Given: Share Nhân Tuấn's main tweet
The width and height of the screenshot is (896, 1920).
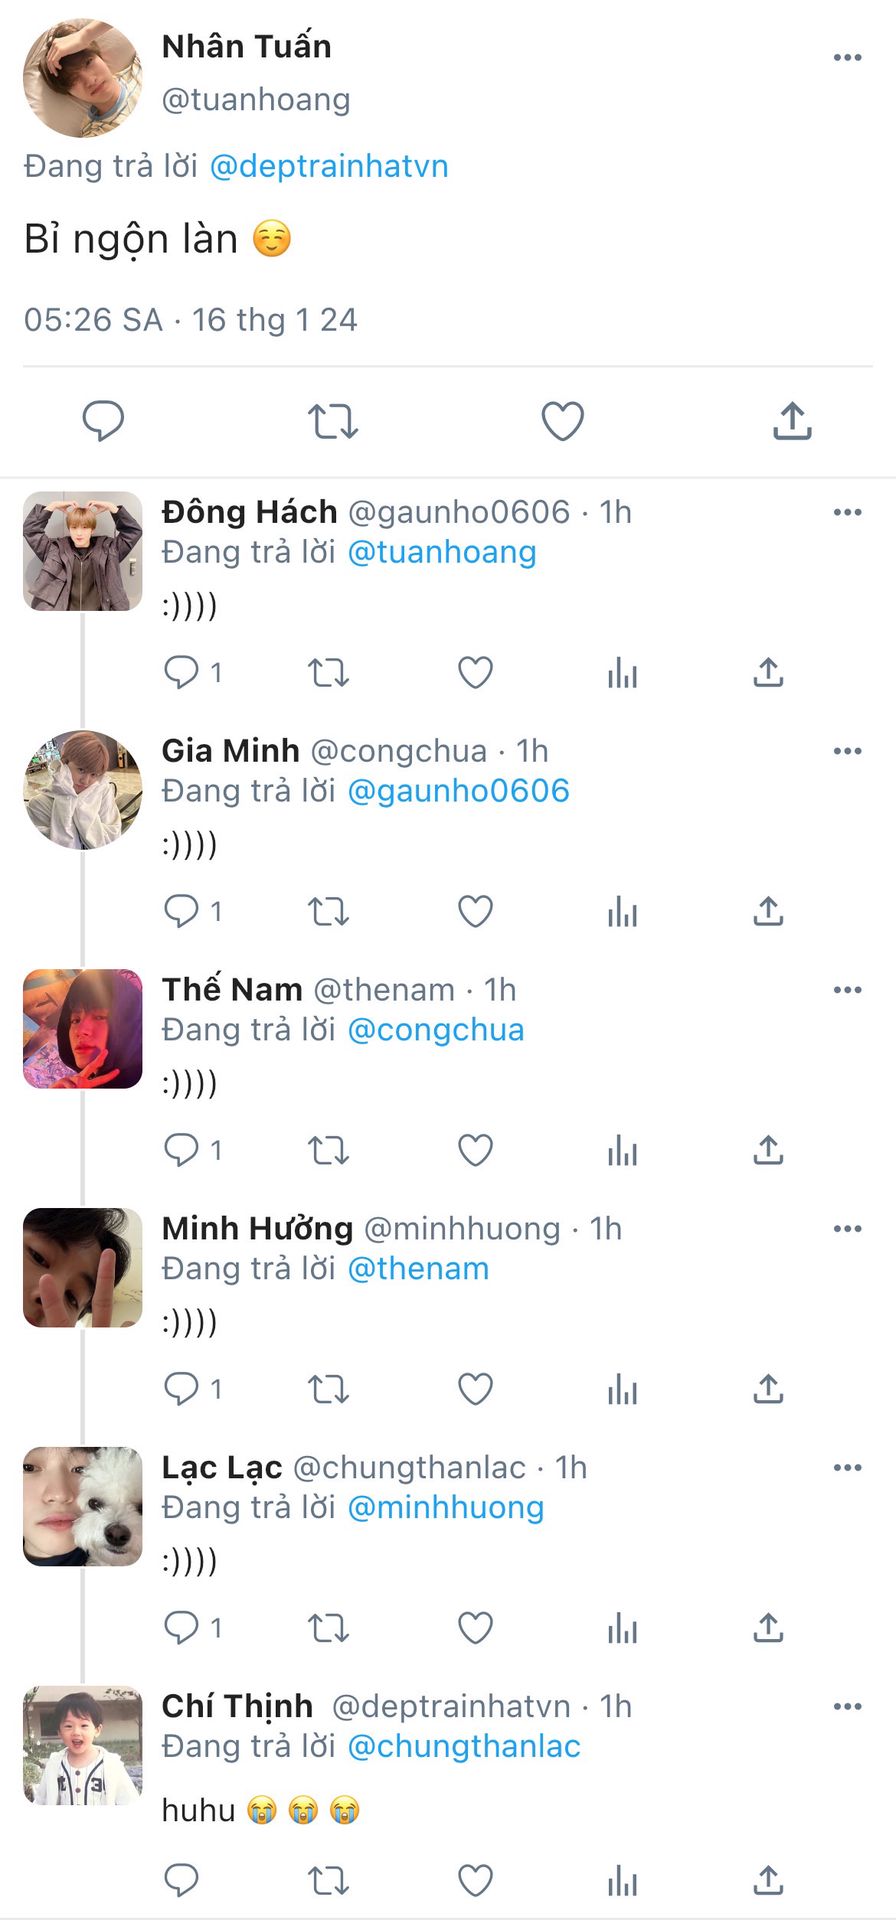Looking at the screenshot, I should pos(792,421).
